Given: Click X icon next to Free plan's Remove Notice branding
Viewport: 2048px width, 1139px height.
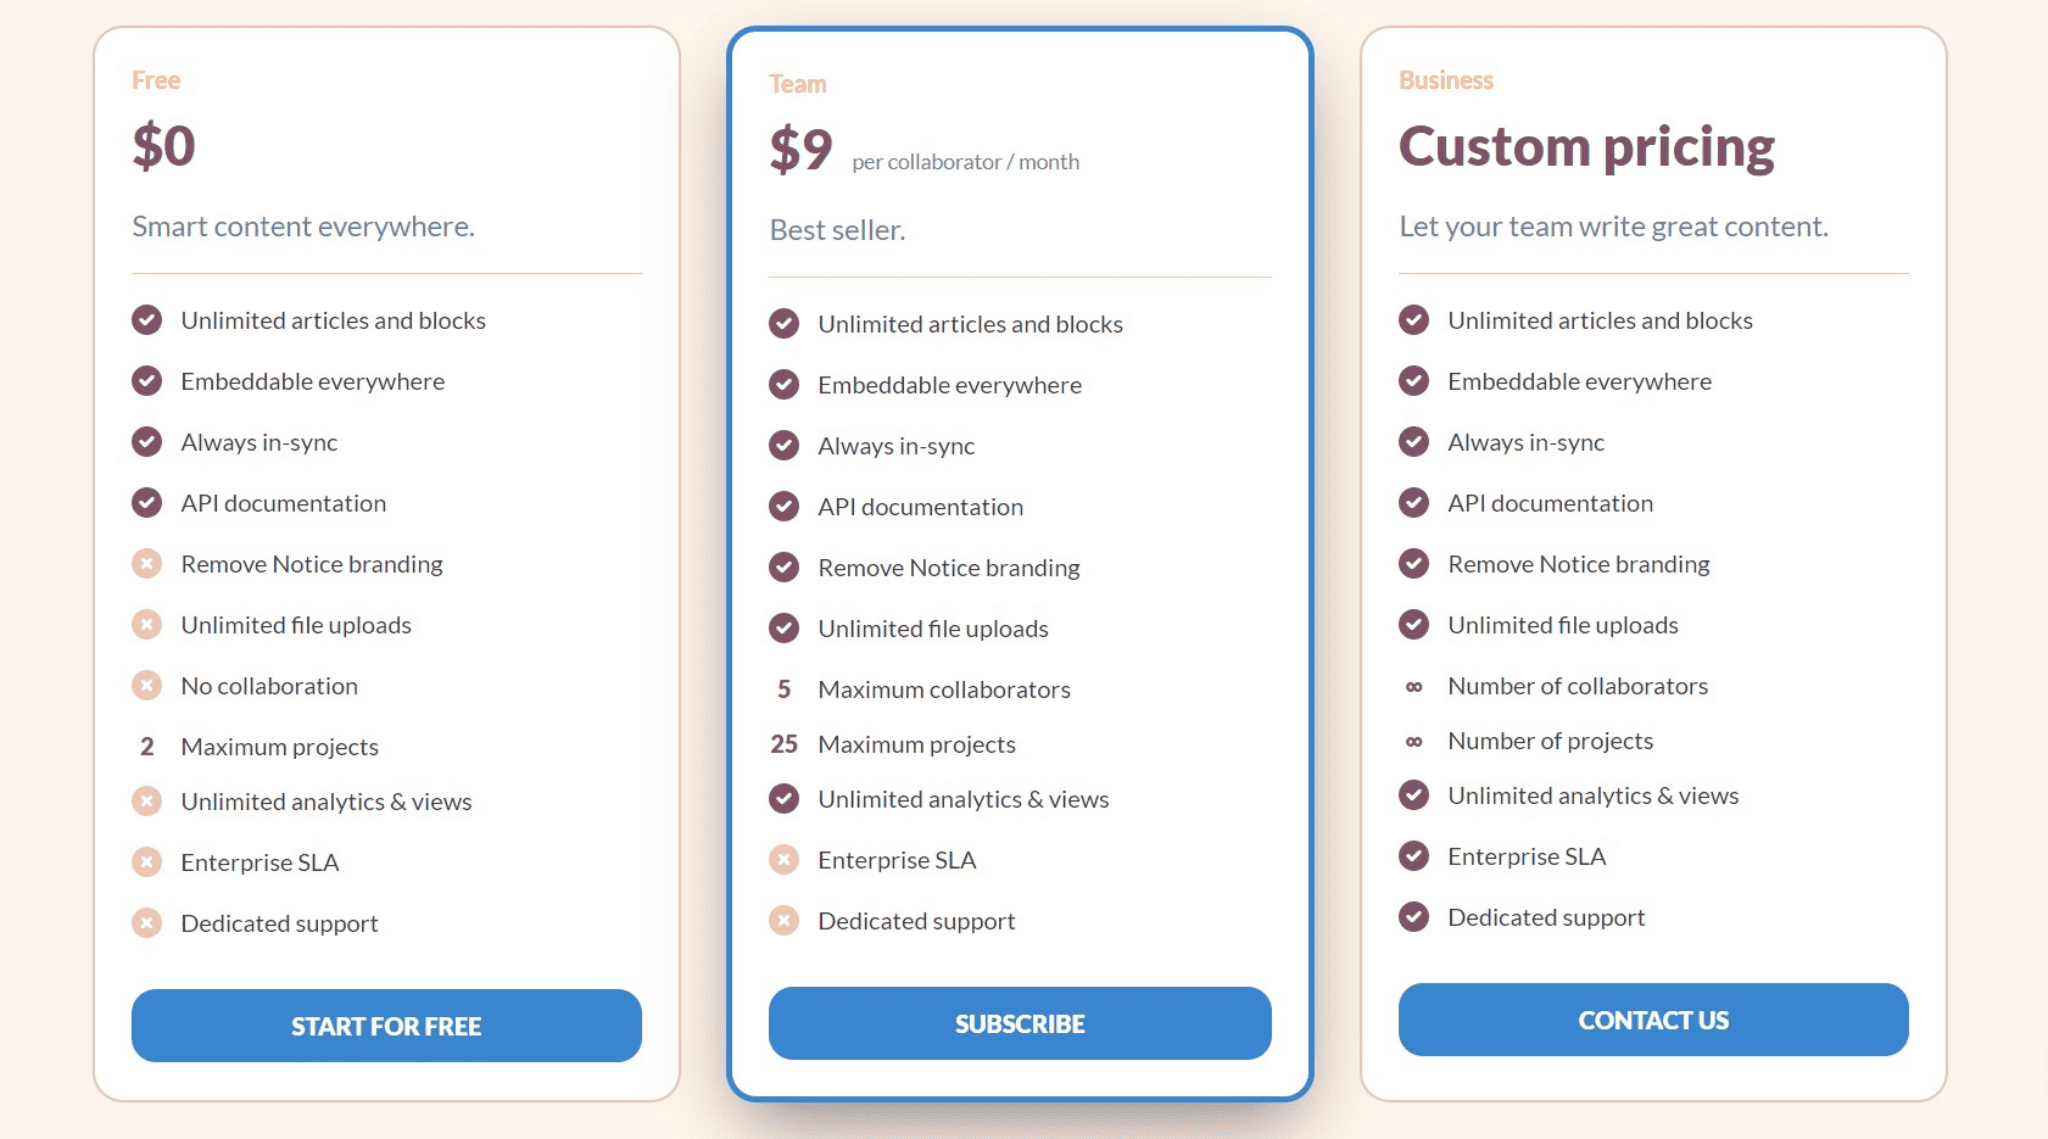Looking at the screenshot, I should click(x=147, y=563).
